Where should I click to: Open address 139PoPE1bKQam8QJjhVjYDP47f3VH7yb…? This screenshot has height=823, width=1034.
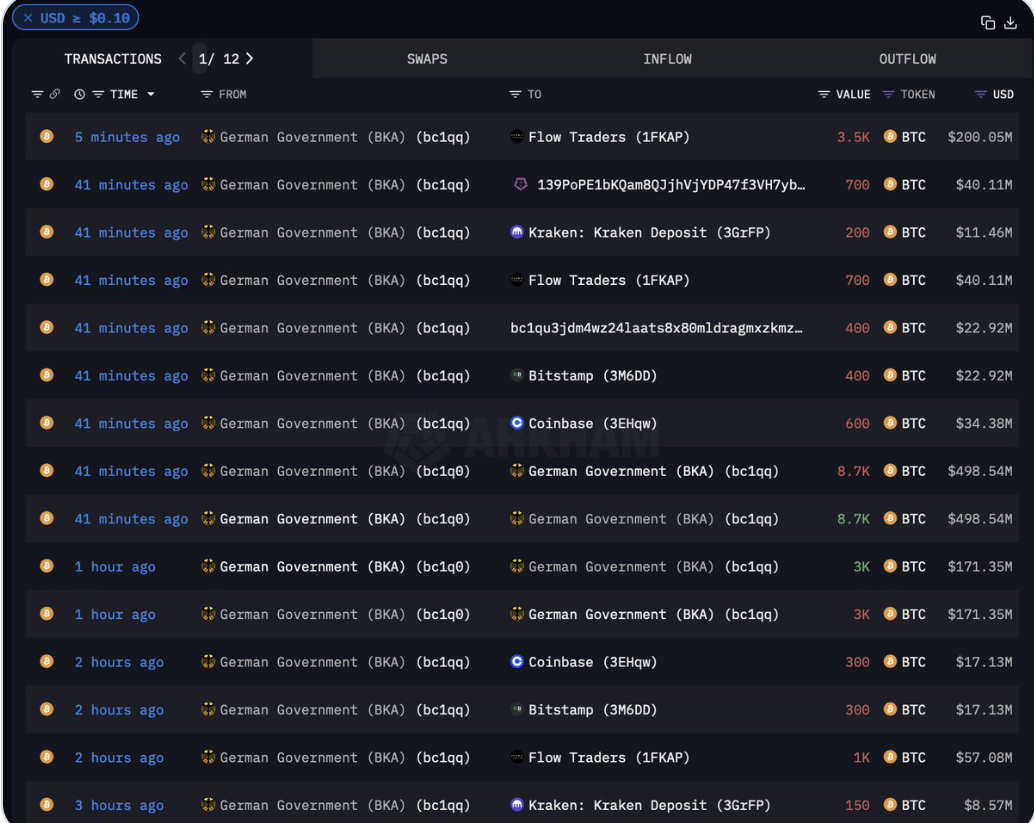point(671,185)
